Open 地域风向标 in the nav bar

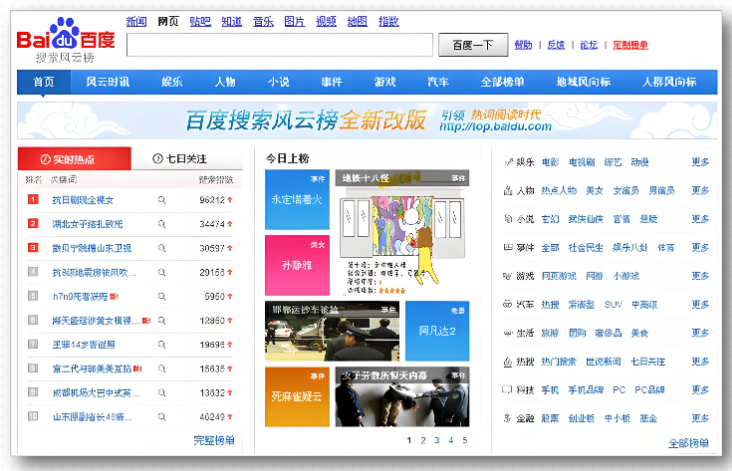coord(584,82)
